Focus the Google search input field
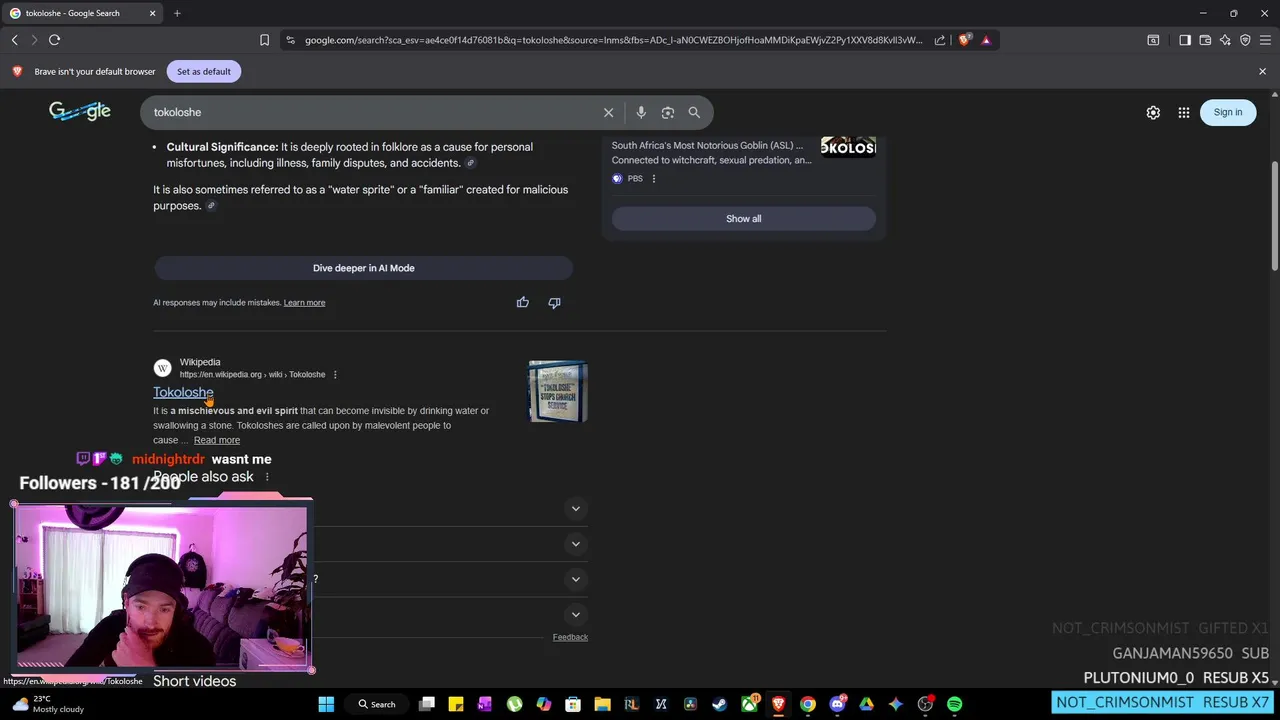 375,112
